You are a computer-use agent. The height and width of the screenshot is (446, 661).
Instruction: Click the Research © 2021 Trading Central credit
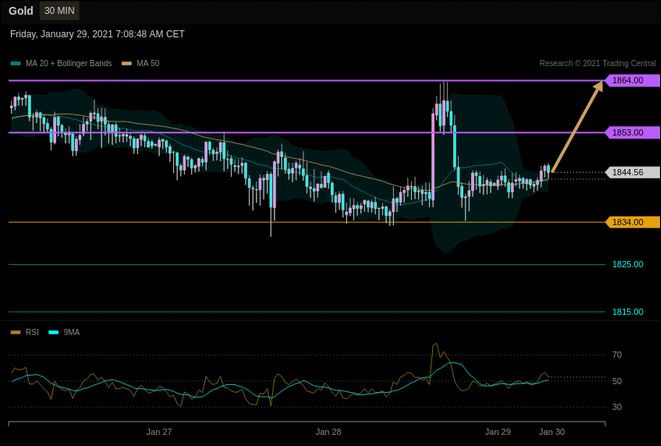point(597,63)
